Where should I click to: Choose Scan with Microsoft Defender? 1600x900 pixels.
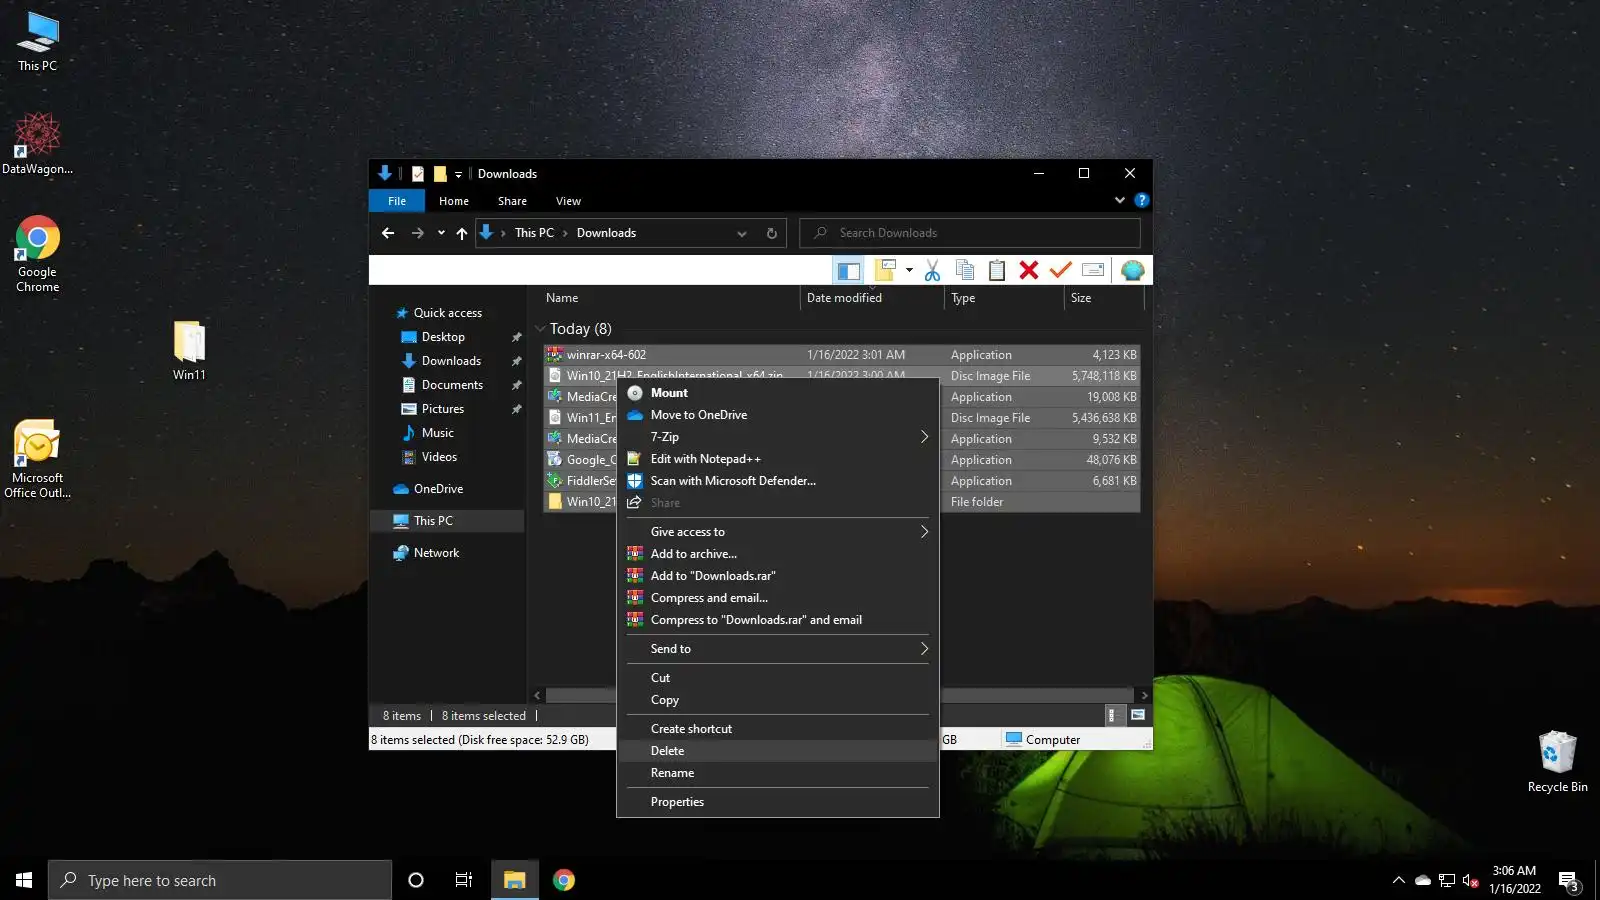[778, 481]
